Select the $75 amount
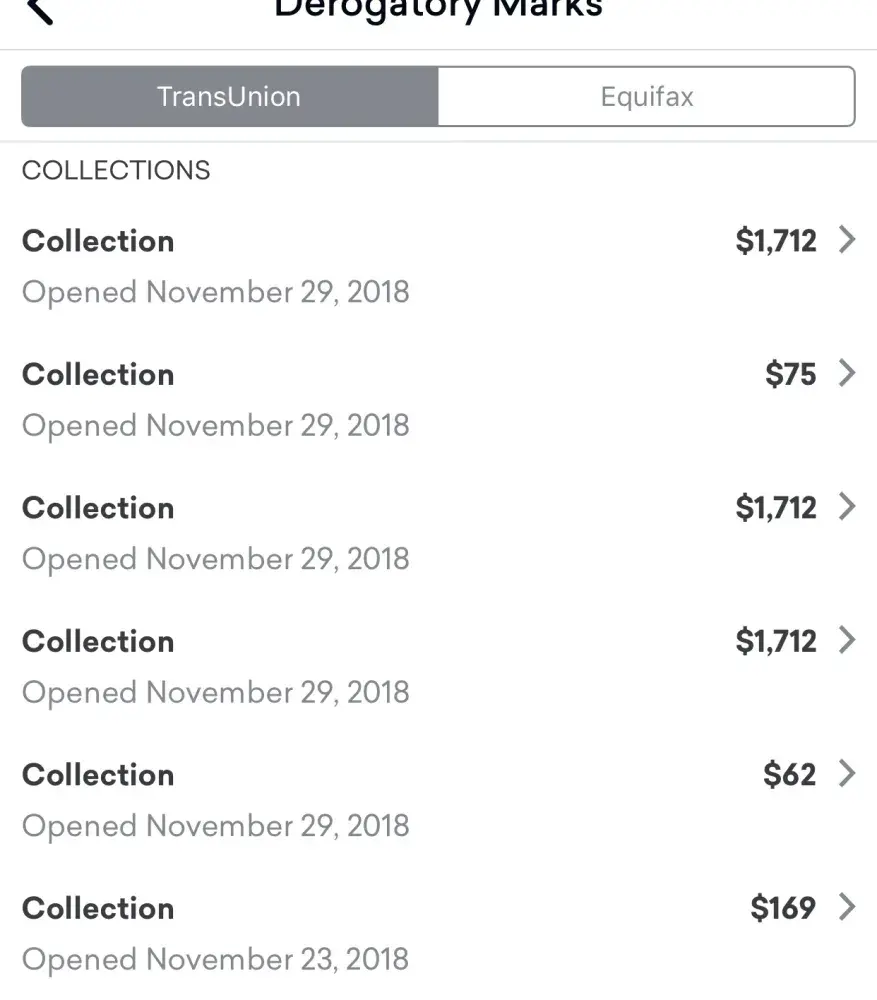The height and width of the screenshot is (1000, 877). pos(790,374)
